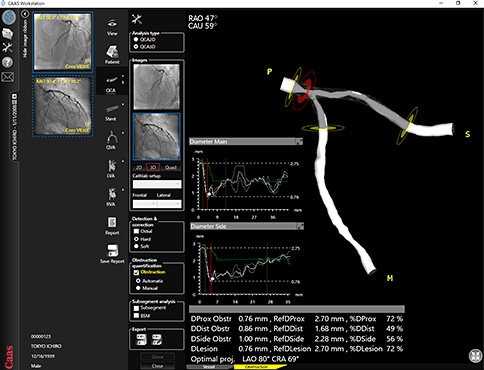Click the round icon in bottom-right corner
Viewport: 484px width, 370px height.
coord(475,356)
